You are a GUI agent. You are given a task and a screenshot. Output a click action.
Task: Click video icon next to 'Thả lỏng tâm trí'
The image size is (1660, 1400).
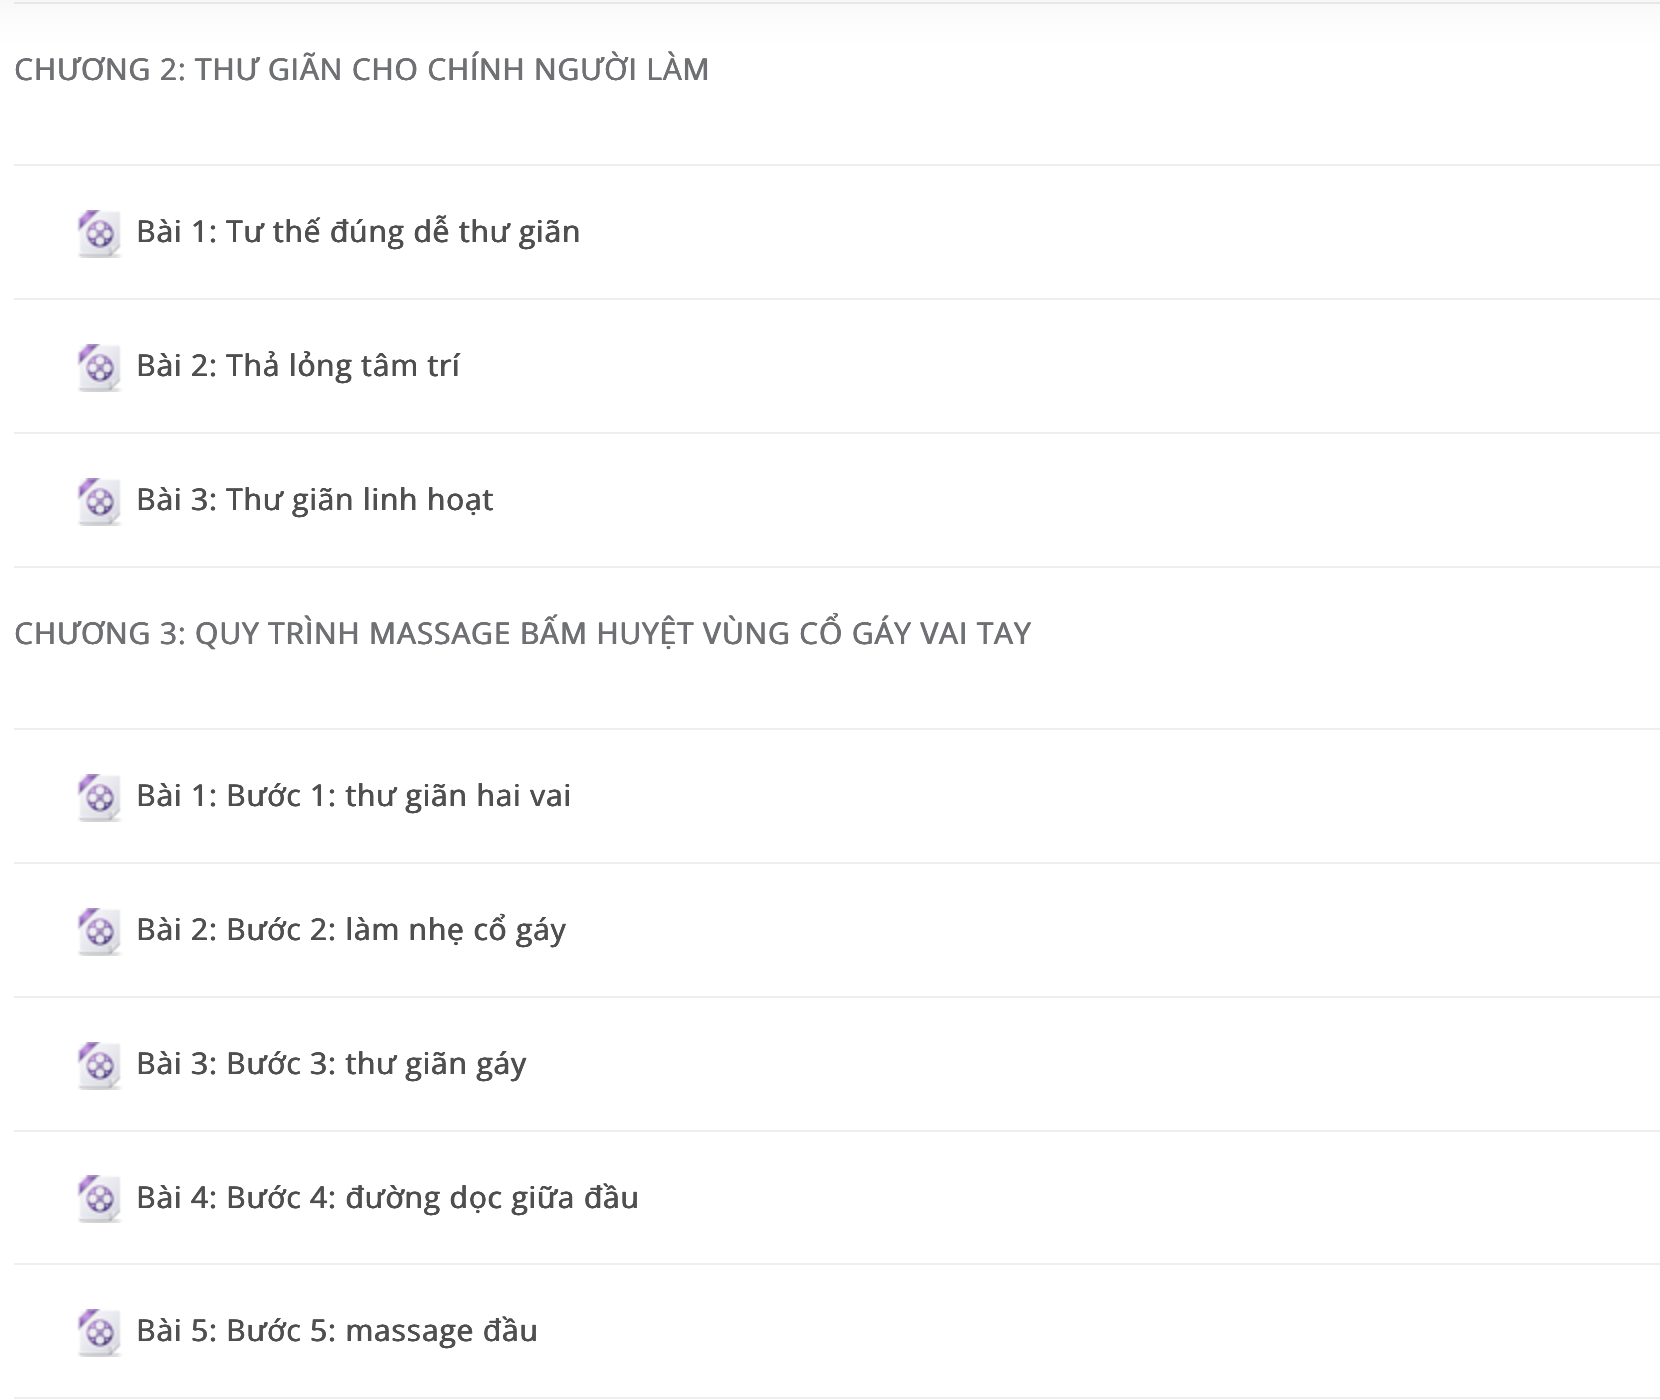(x=99, y=367)
